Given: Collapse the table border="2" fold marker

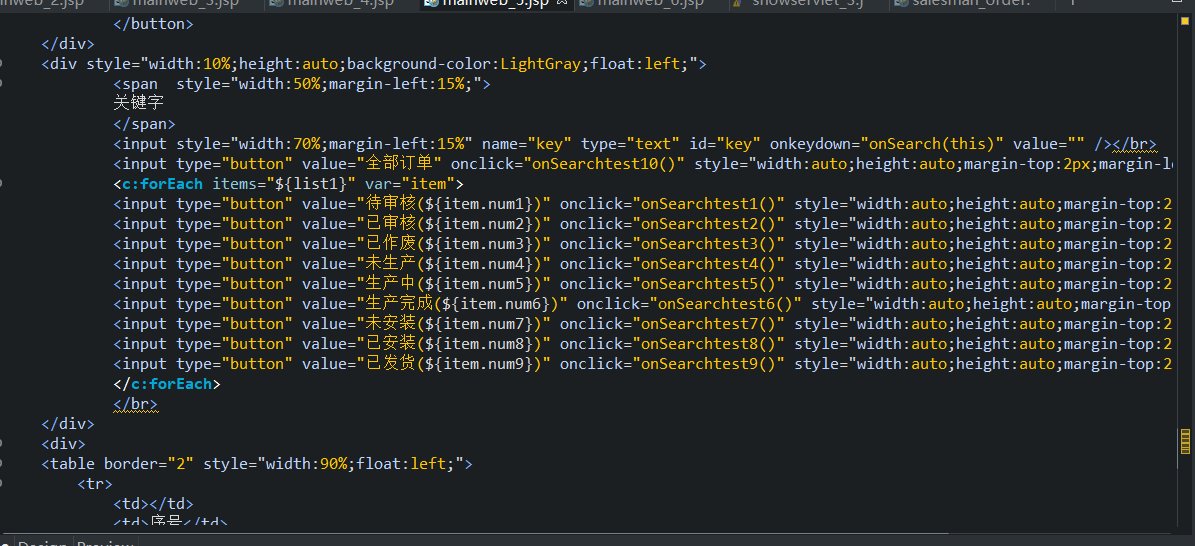Looking at the screenshot, I should [x=3, y=464].
